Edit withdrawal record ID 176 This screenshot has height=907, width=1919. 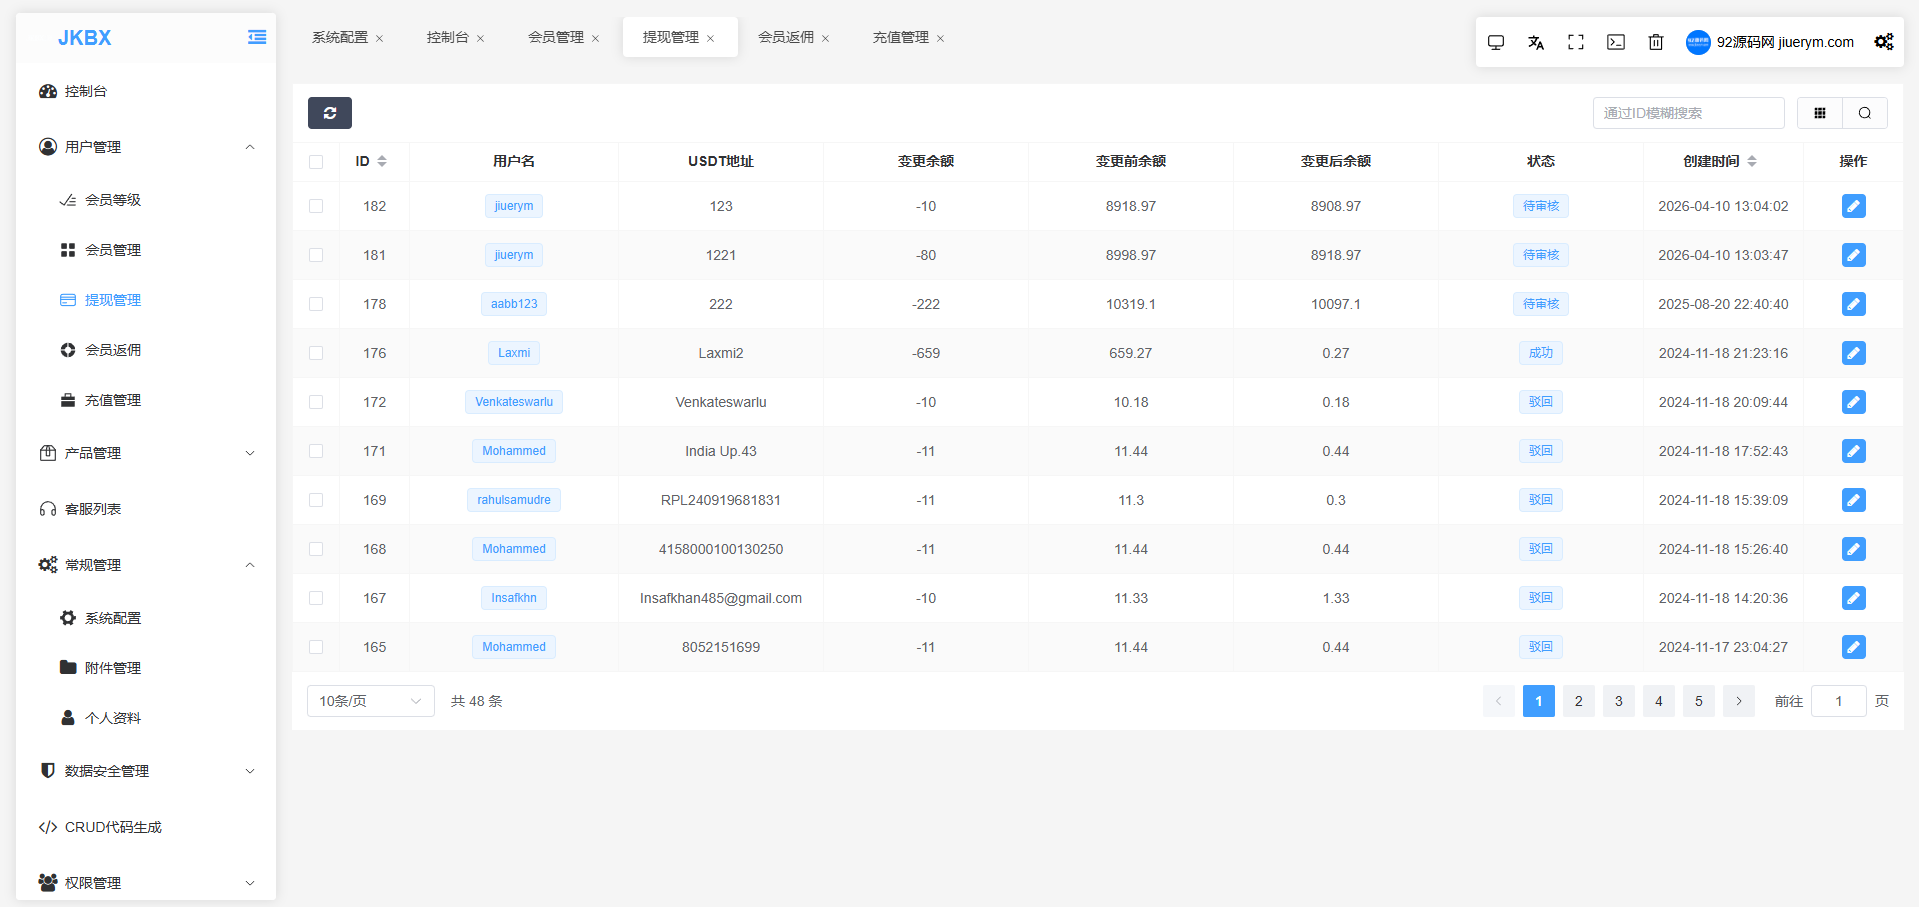pos(1853,353)
